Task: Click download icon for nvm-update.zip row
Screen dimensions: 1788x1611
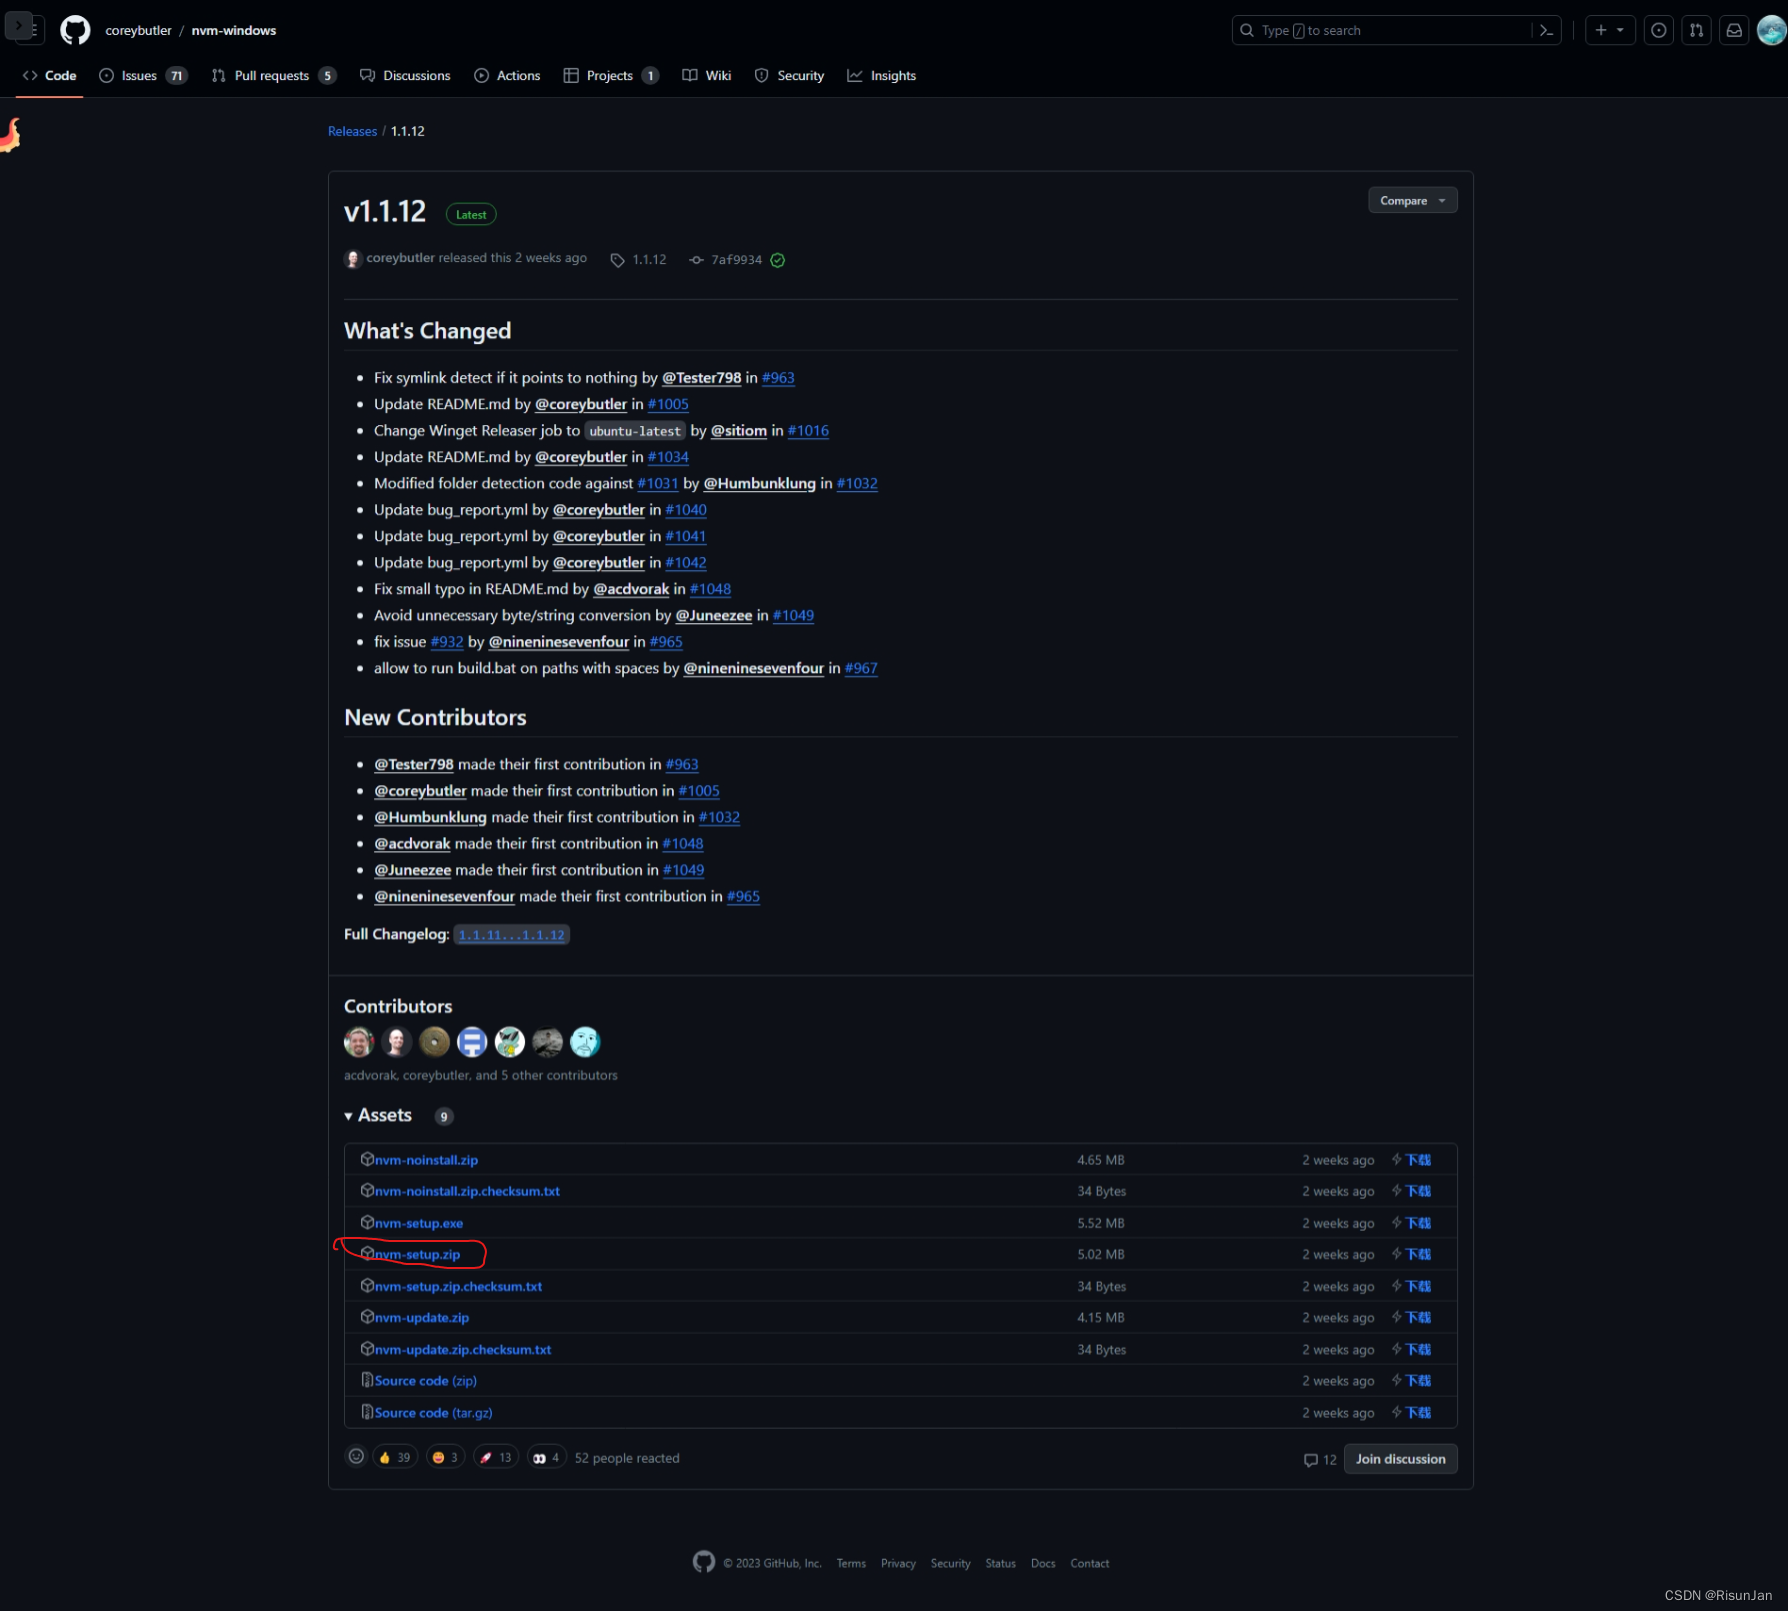Action: click(1411, 1318)
